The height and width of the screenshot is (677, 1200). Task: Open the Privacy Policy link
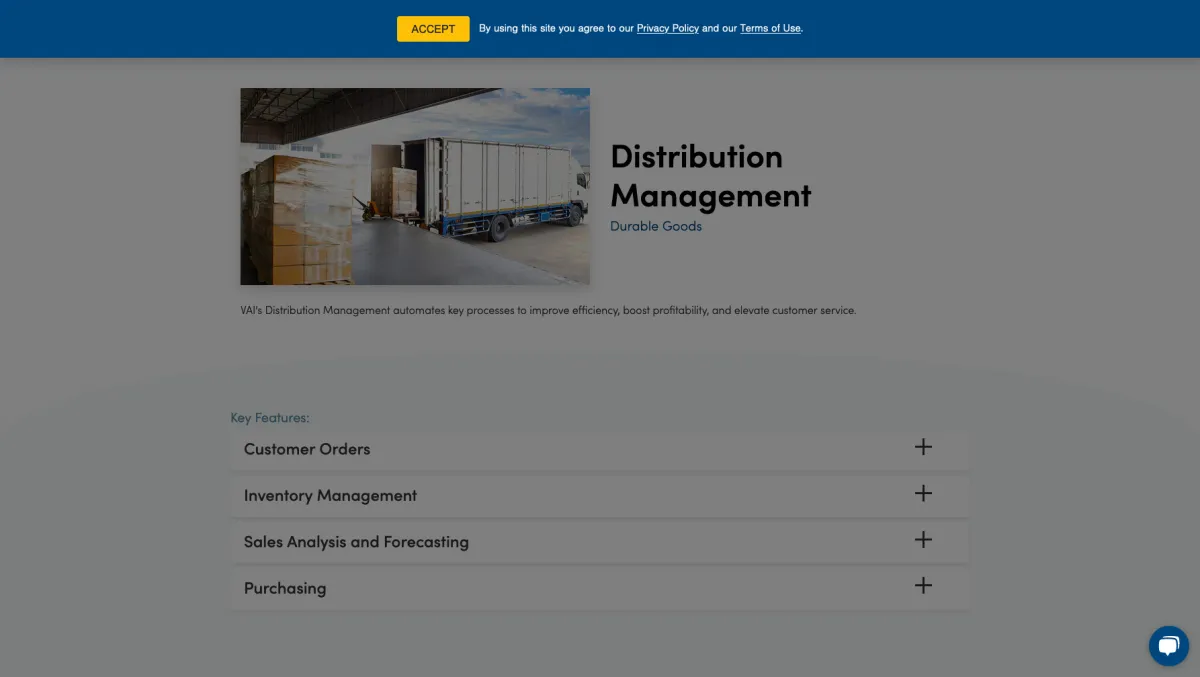(x=667, y=29)
